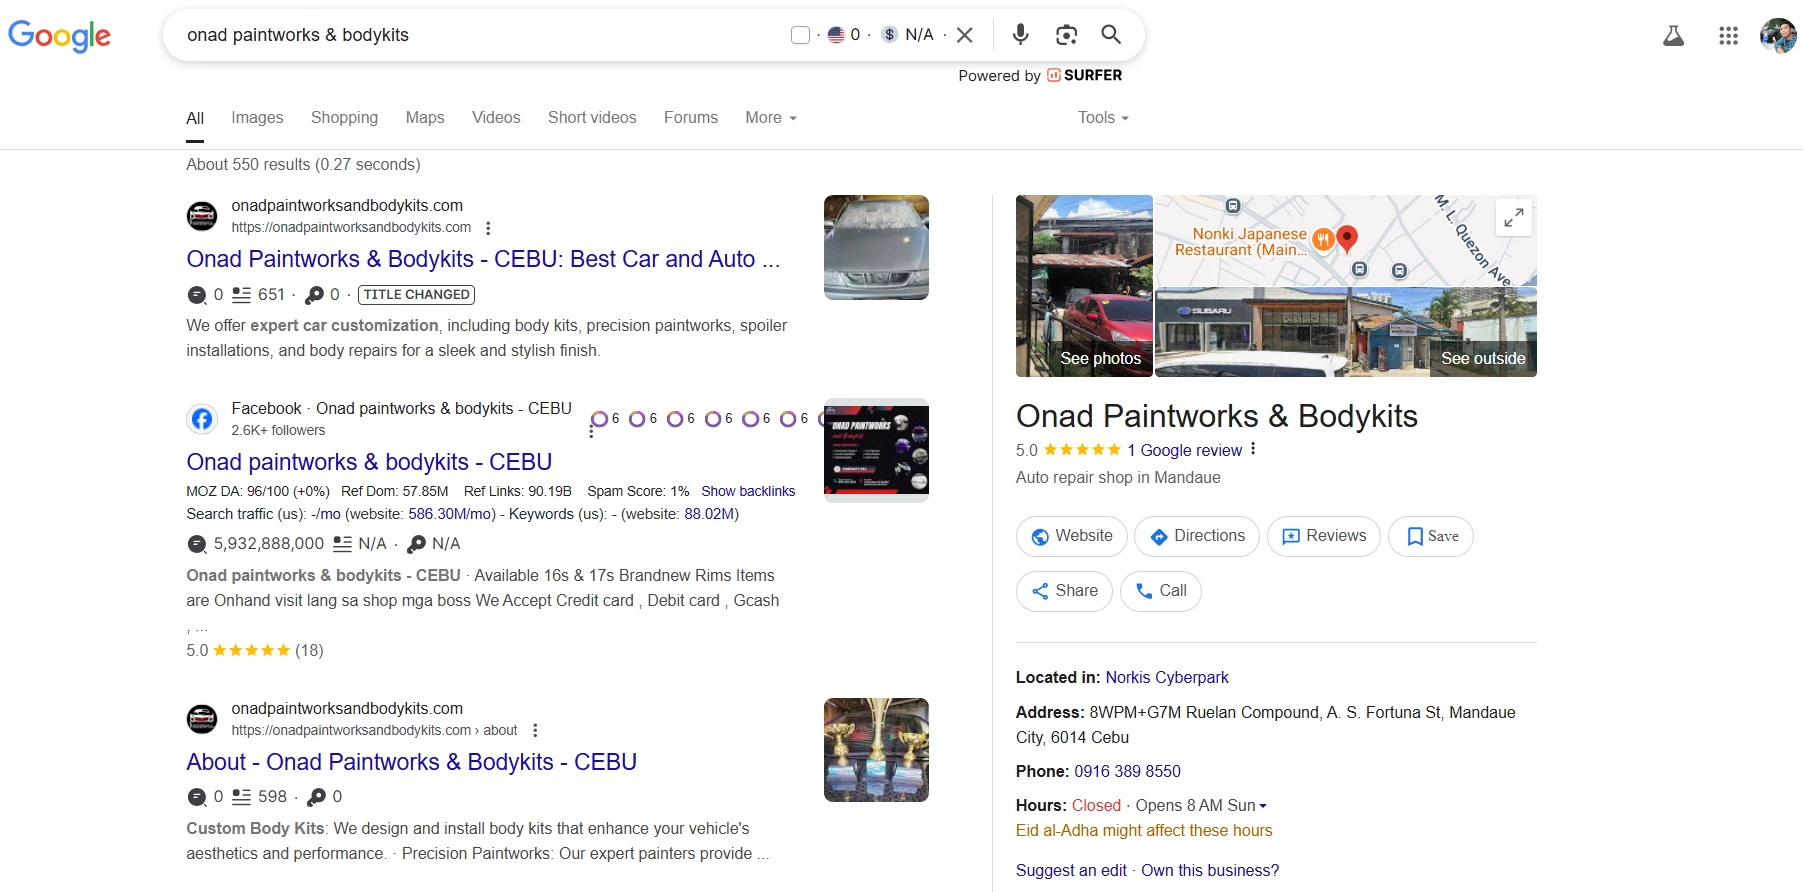This screenshot has width=1803, height=892.
Task: Click the magnifying glass search button
Action: pos(1111,34)
